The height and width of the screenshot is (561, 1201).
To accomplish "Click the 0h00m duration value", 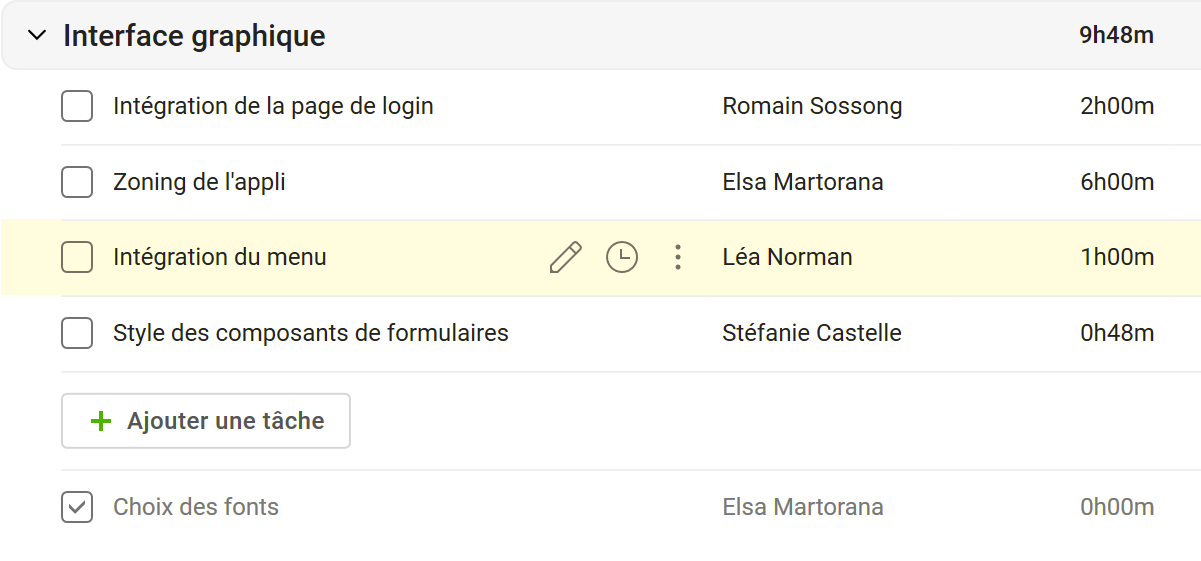I will pos(1117,507).
